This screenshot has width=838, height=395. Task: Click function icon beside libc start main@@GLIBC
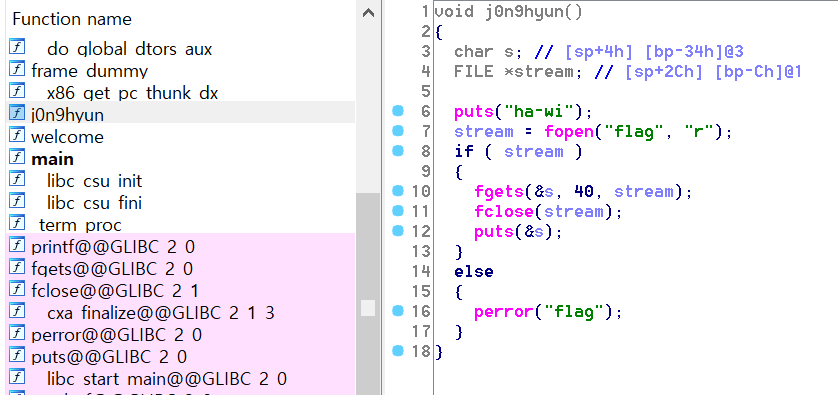point(17,376)
